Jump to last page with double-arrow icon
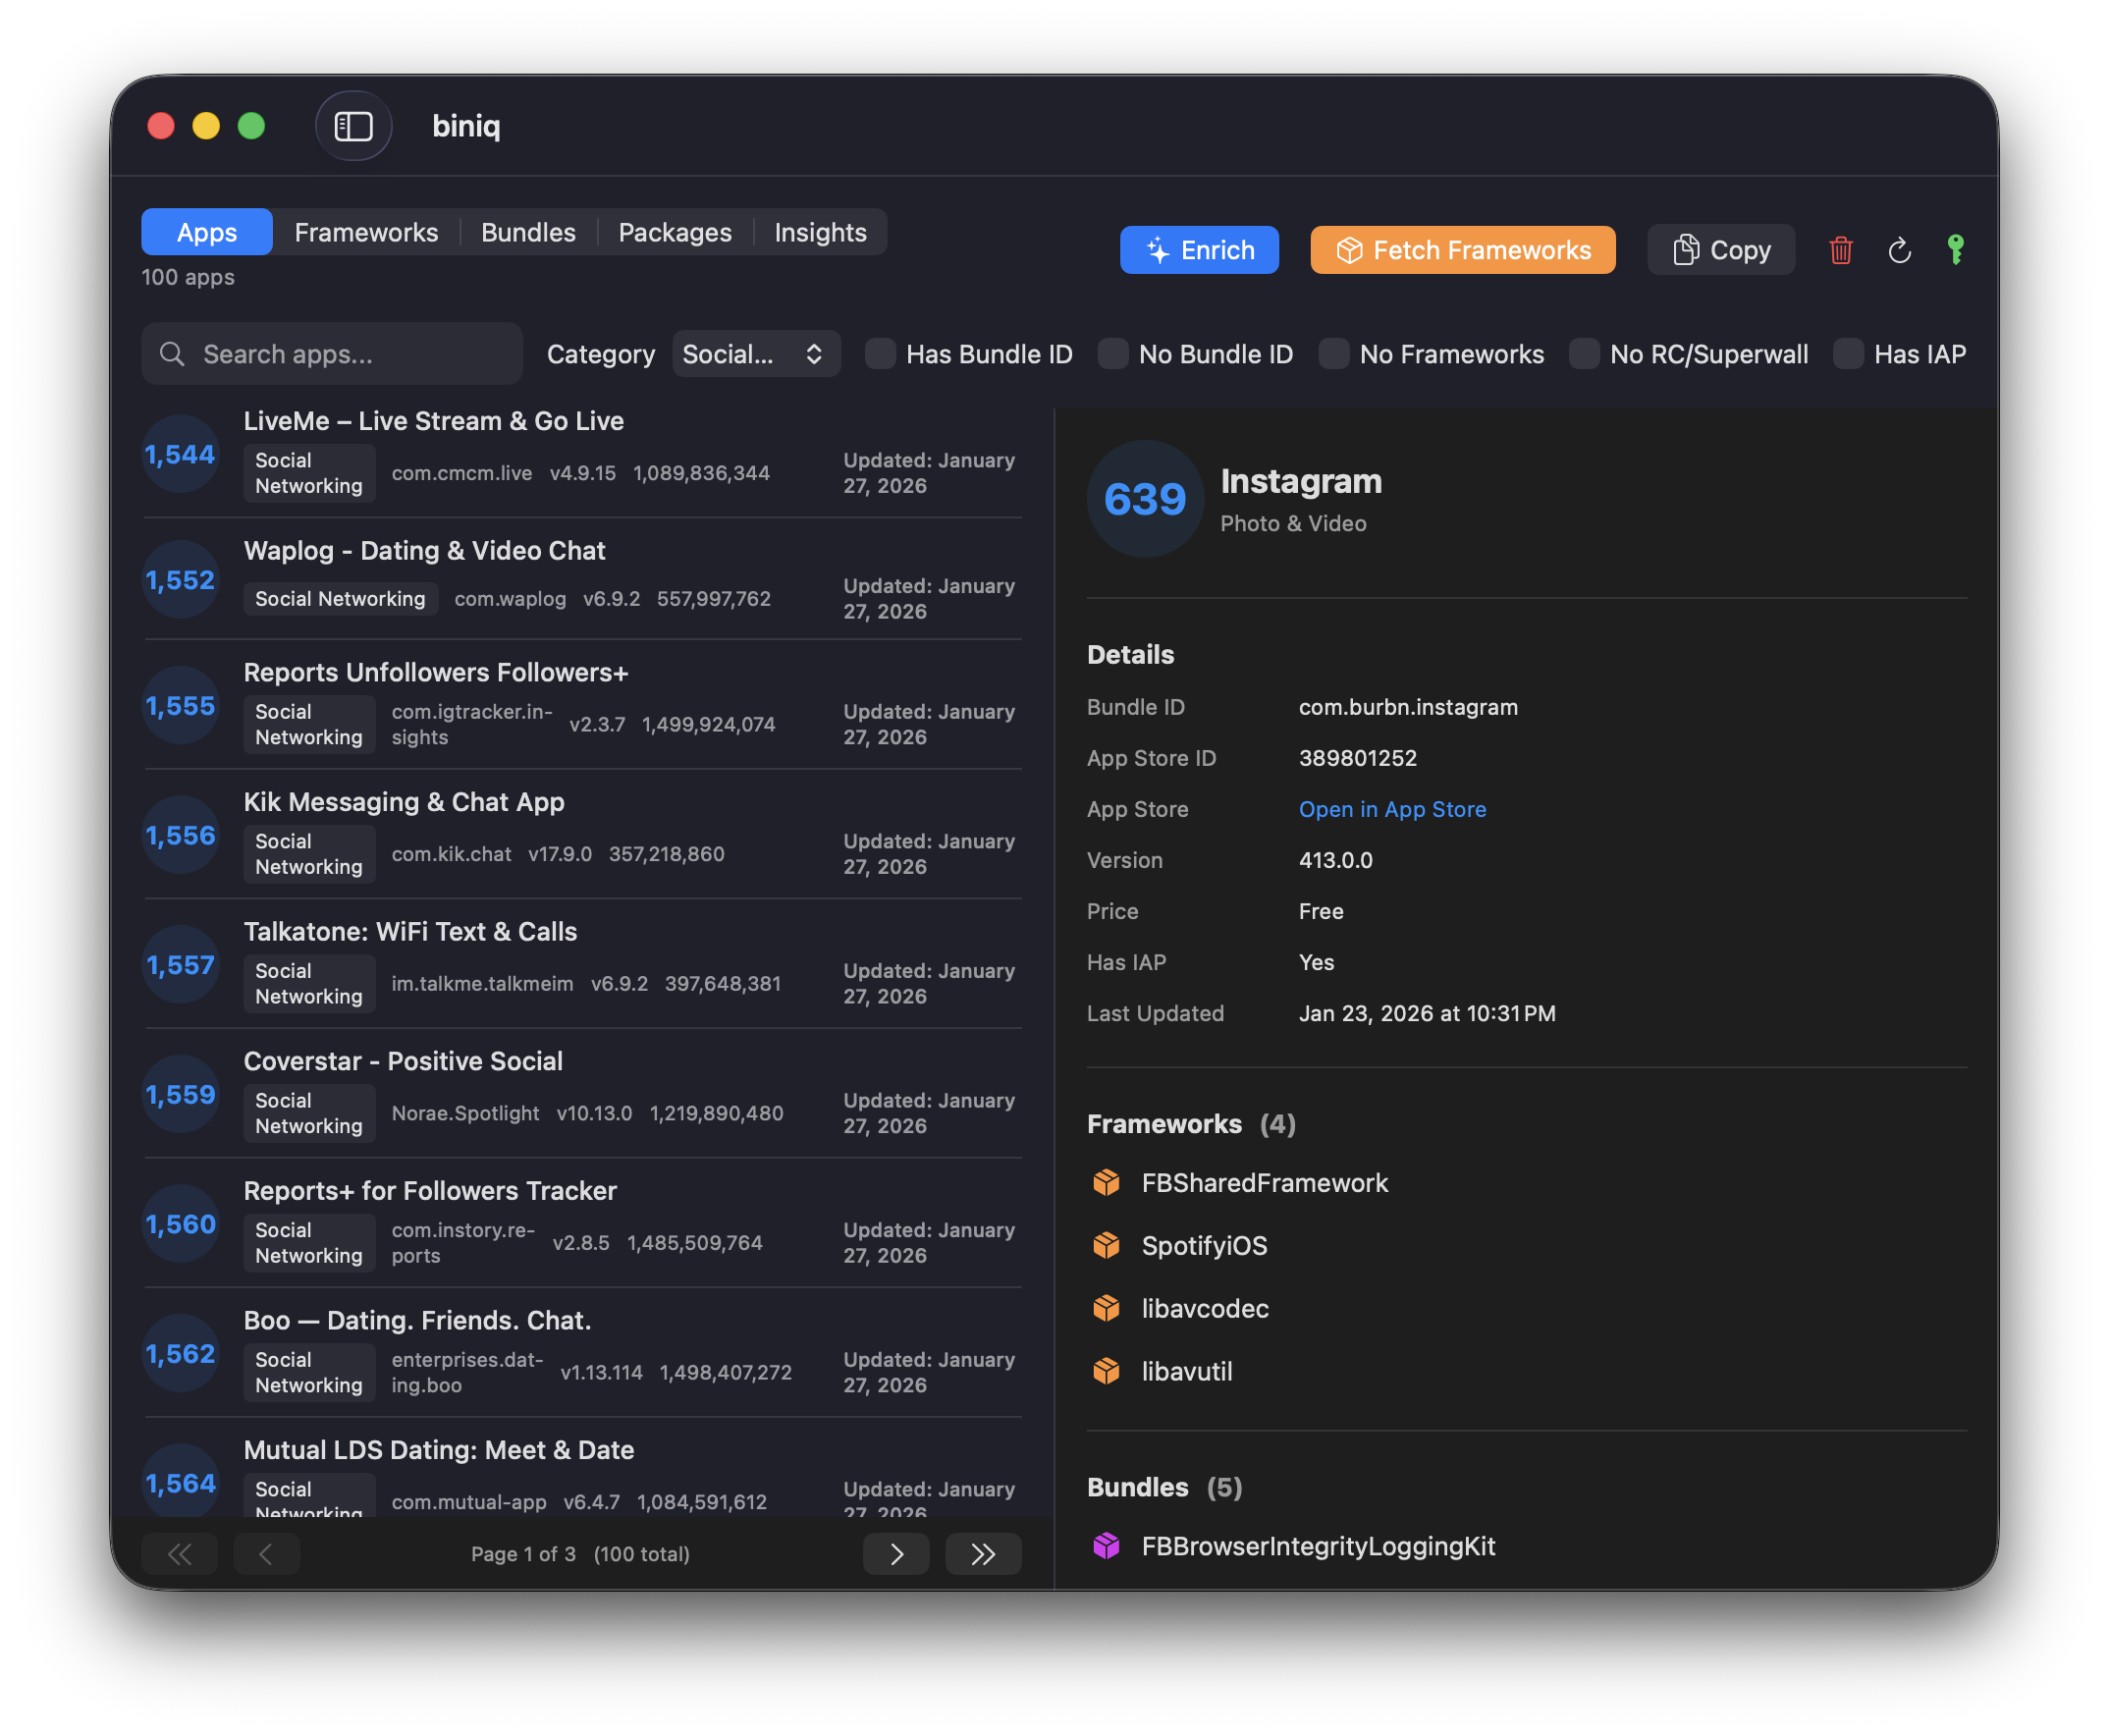This screenshot has width=2109, height=1736. tap(983, 1554)
